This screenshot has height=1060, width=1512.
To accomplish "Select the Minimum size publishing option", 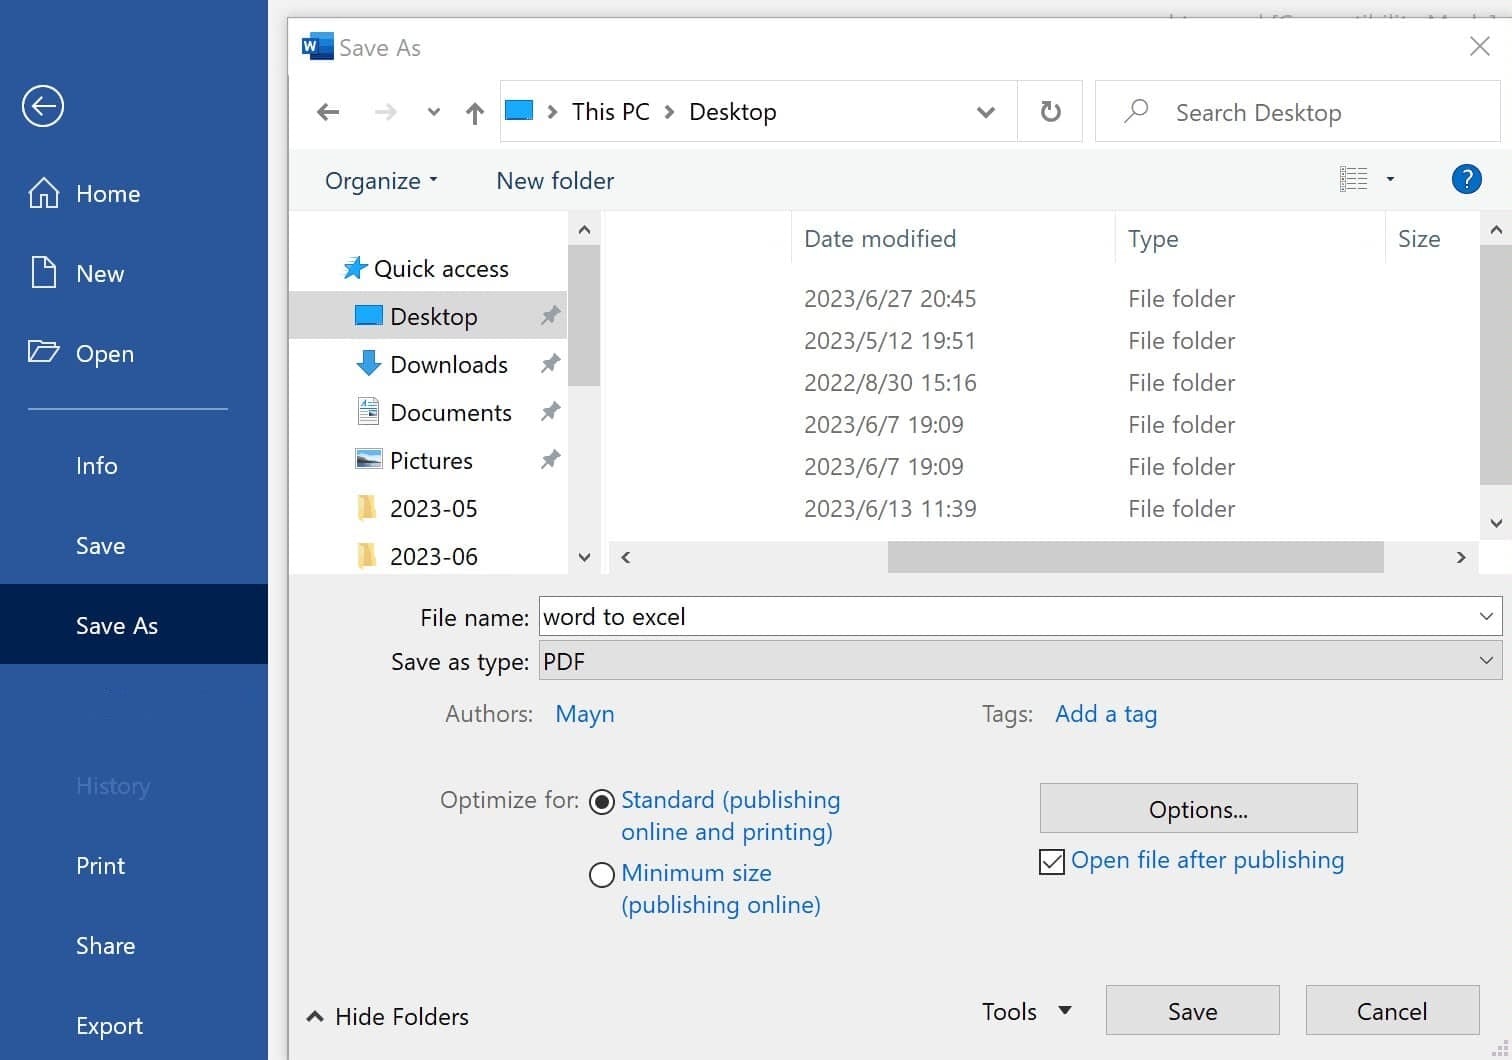I will (601, 874).
